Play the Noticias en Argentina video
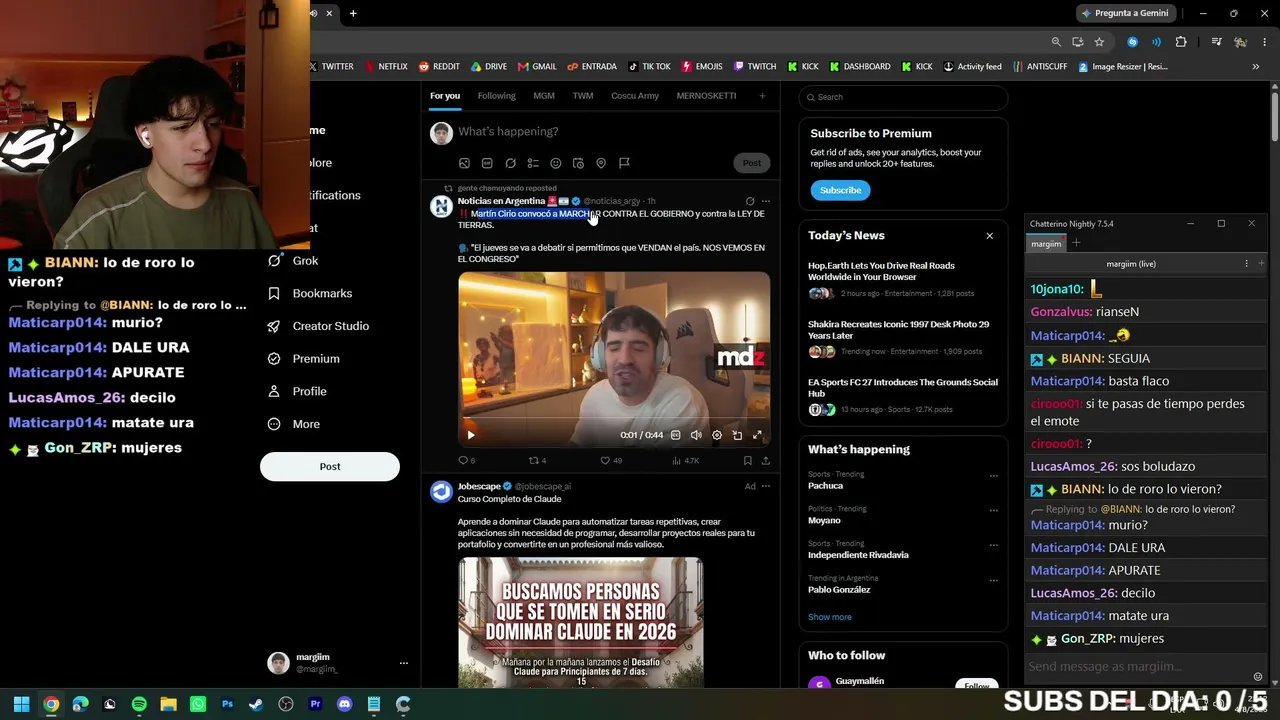This screenshot has width=1280, height=720. tap(471, 435)
